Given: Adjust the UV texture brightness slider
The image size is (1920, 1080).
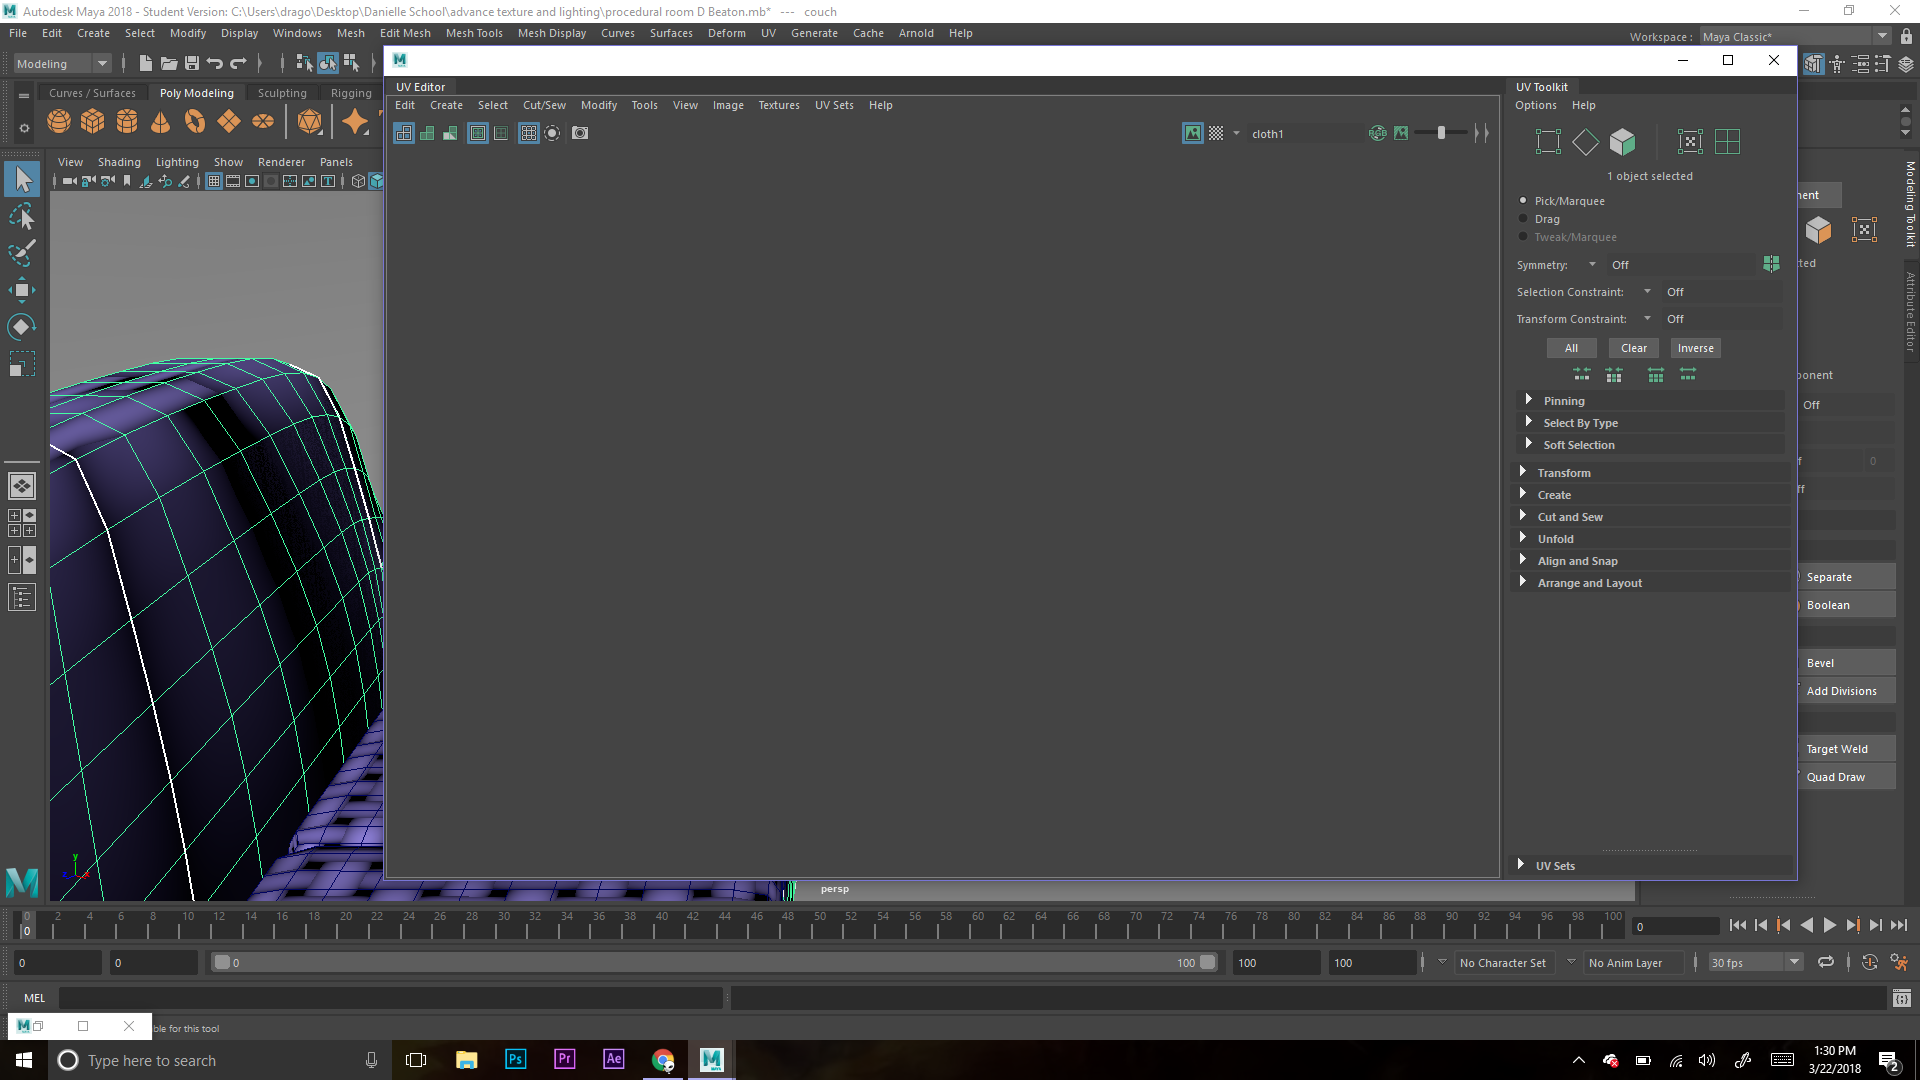Looking at the screenshot, I should coord(1443,132).
